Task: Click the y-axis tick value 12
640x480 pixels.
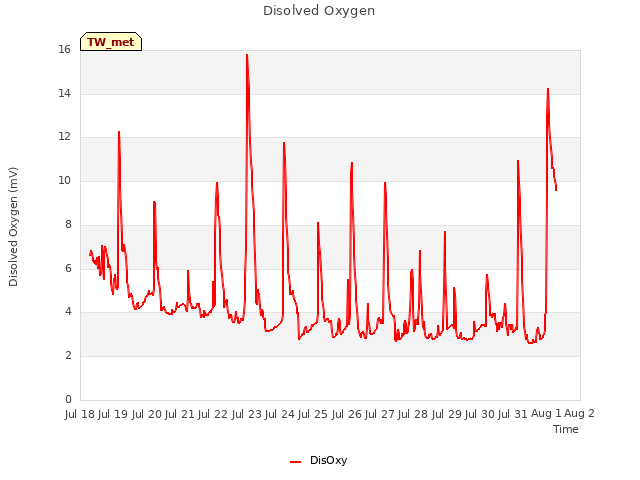Action: tap(64, 137)
